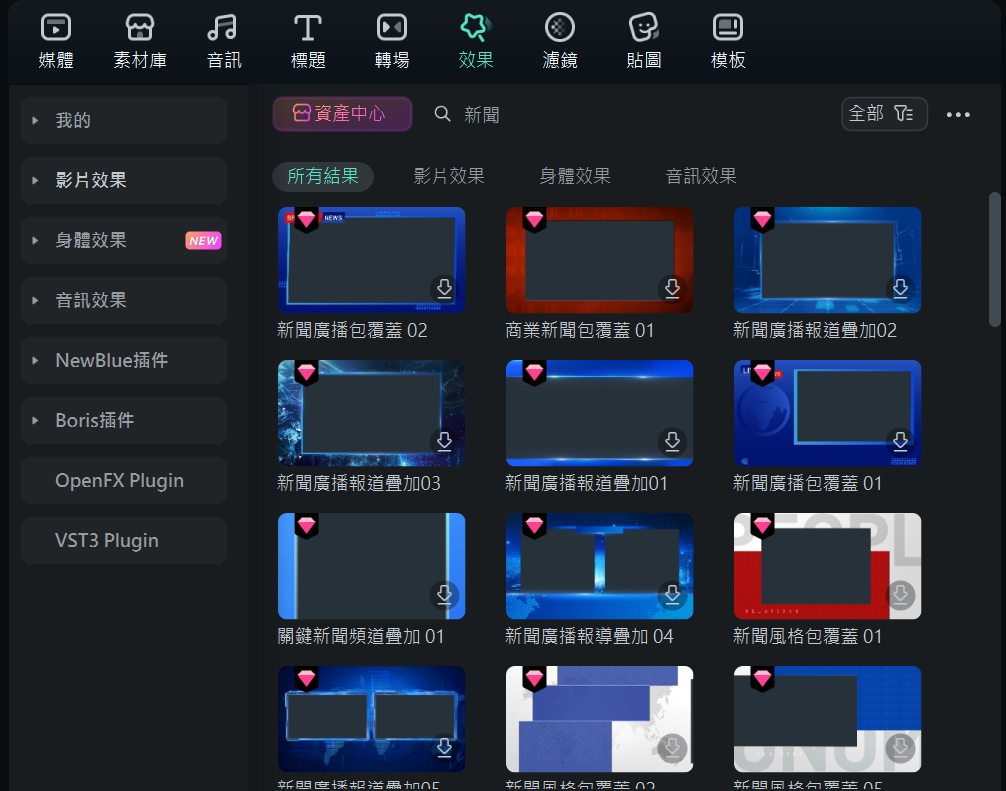Open the 全部 filter dropdown

click(884, 114)
